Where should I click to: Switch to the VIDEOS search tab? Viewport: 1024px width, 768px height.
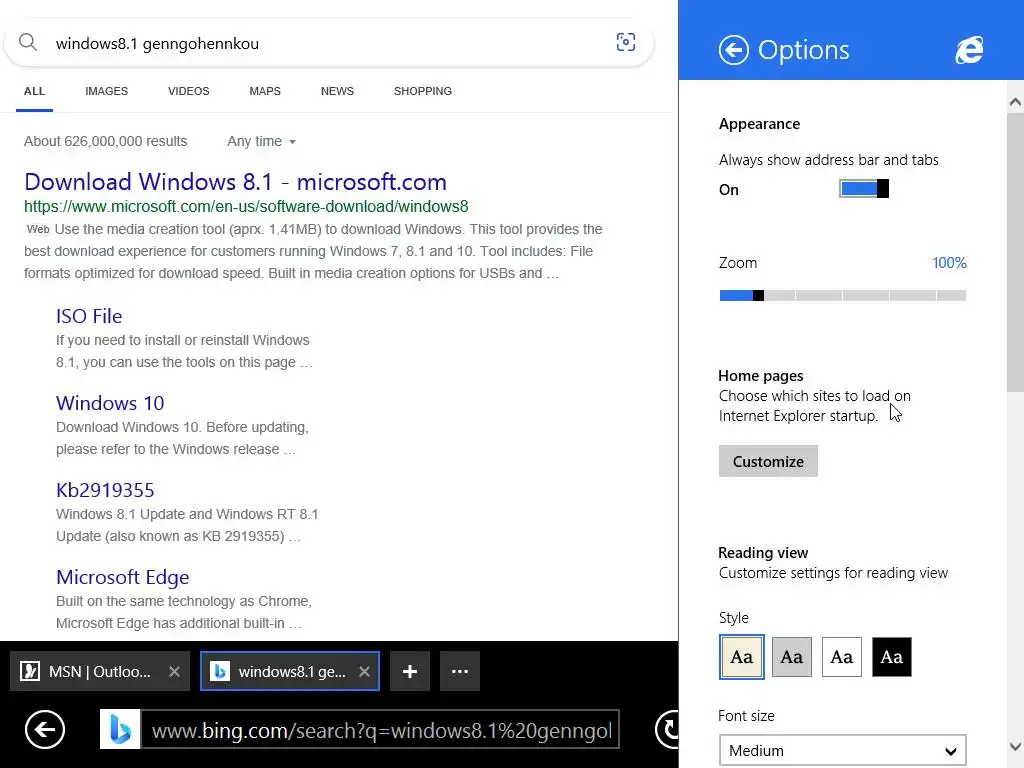pyautogui.click(x=189, y=91)
